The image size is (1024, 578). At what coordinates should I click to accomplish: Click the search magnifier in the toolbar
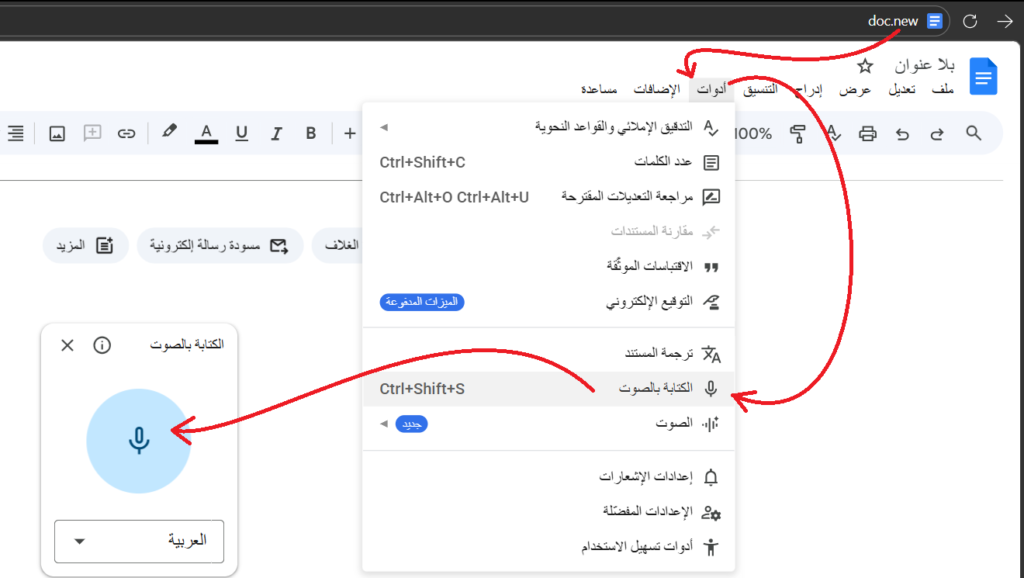click(x=973, y=133)
